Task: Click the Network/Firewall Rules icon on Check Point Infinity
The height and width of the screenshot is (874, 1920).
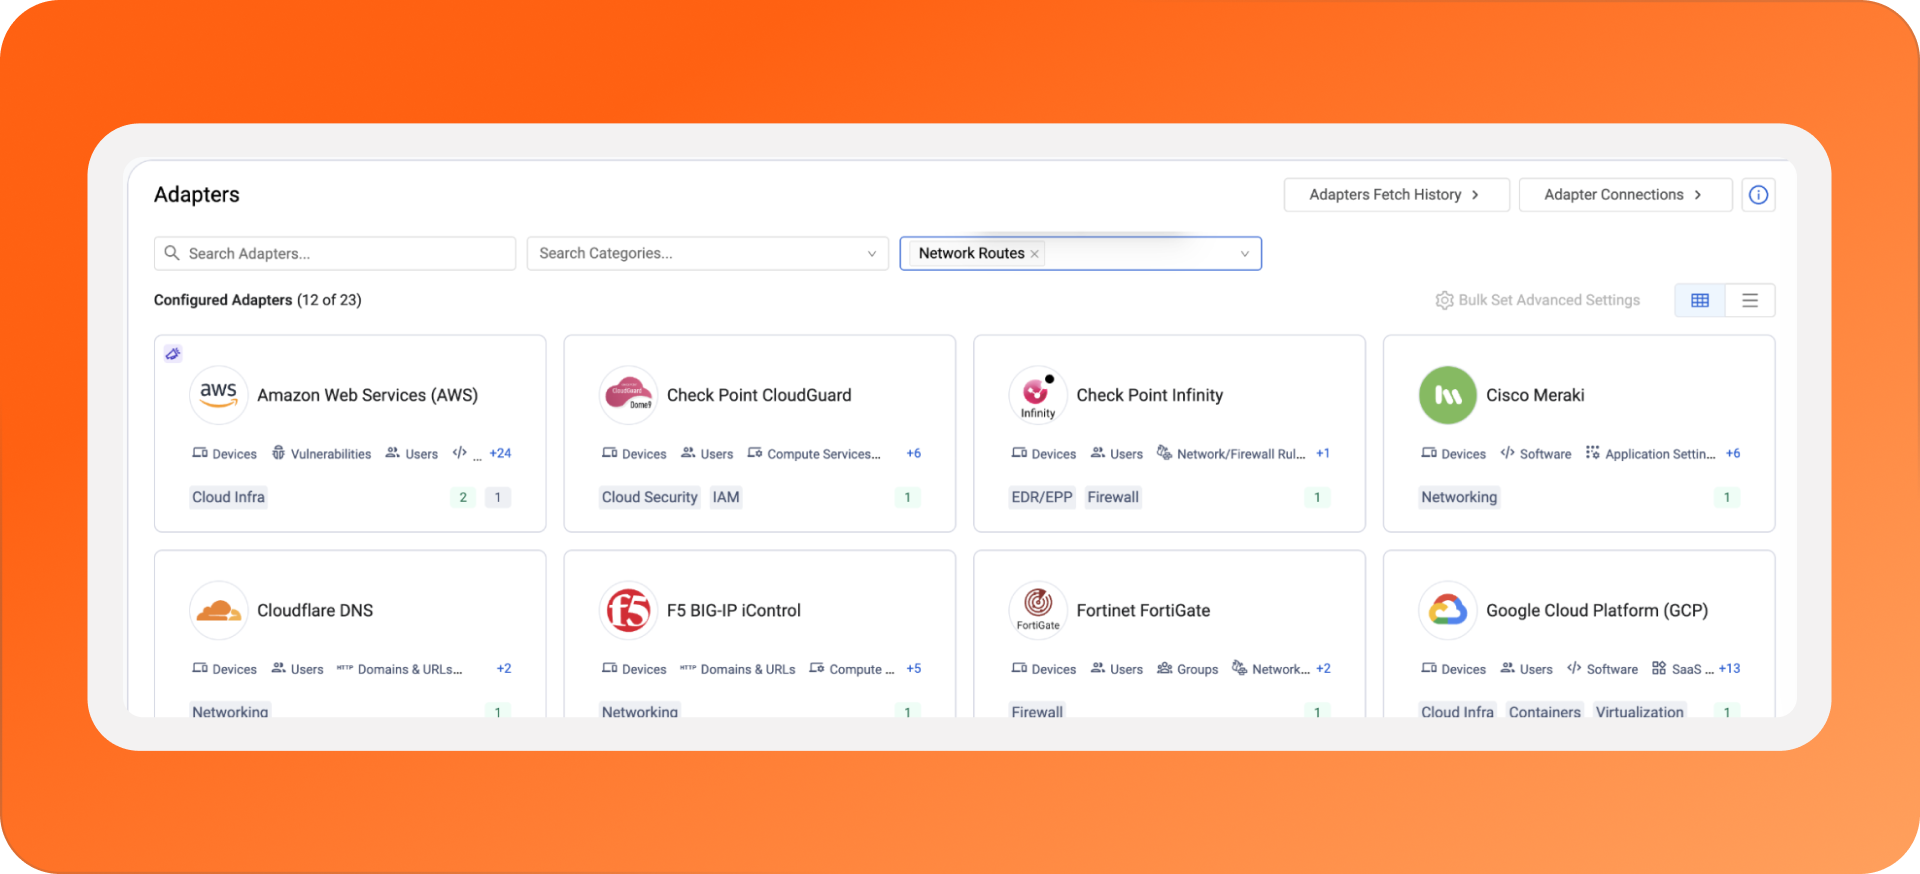Action: tap(1164, 453)
